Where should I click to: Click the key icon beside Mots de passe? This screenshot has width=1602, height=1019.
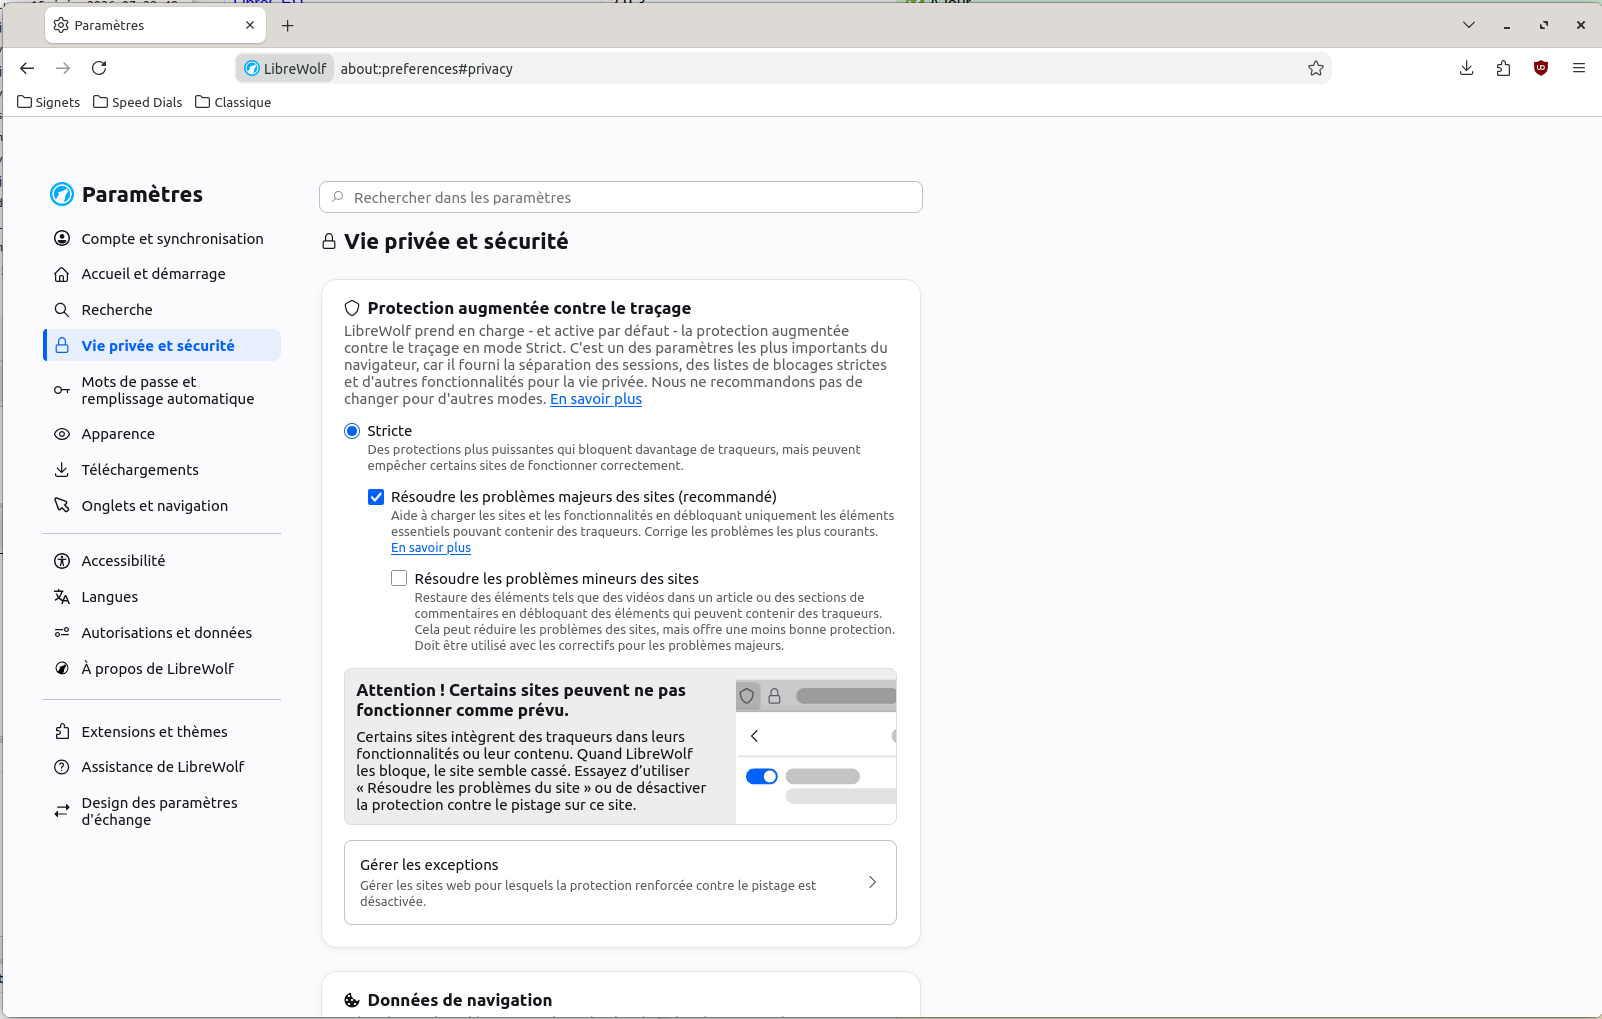click(x=62, y=390)
